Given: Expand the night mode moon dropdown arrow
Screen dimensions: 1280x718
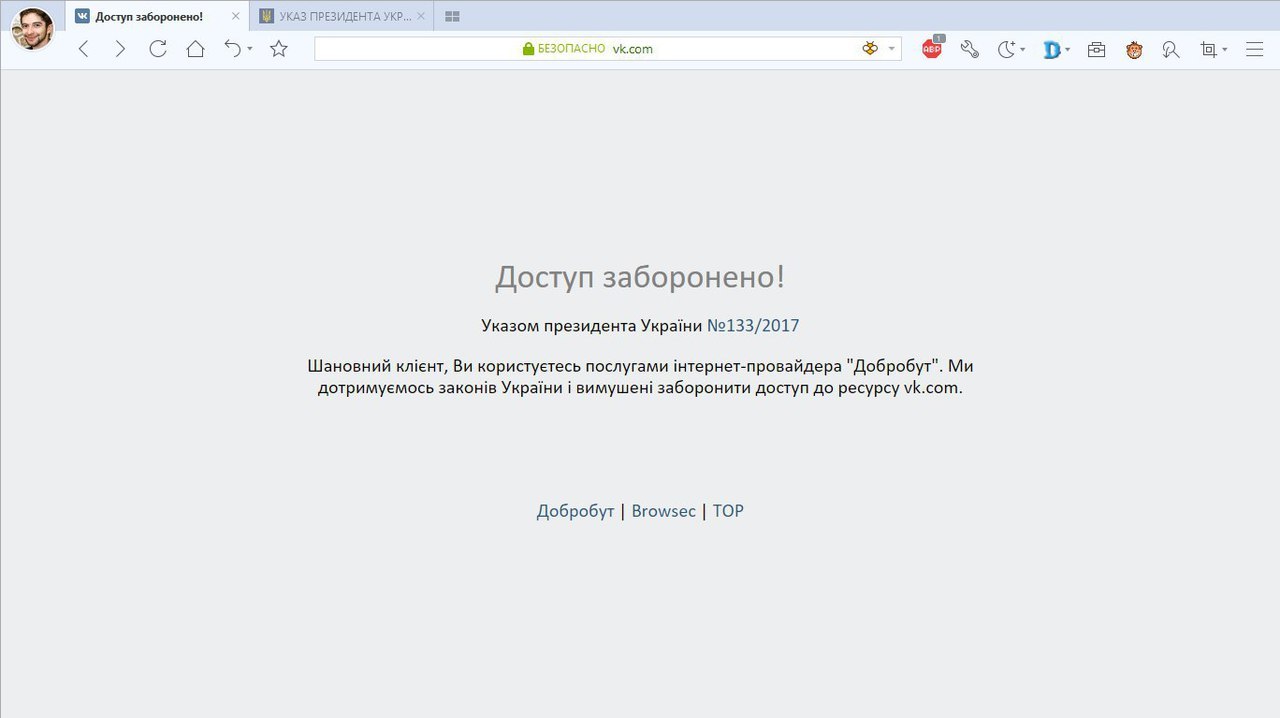Looking at the screenshot, I should (1023, 49).
